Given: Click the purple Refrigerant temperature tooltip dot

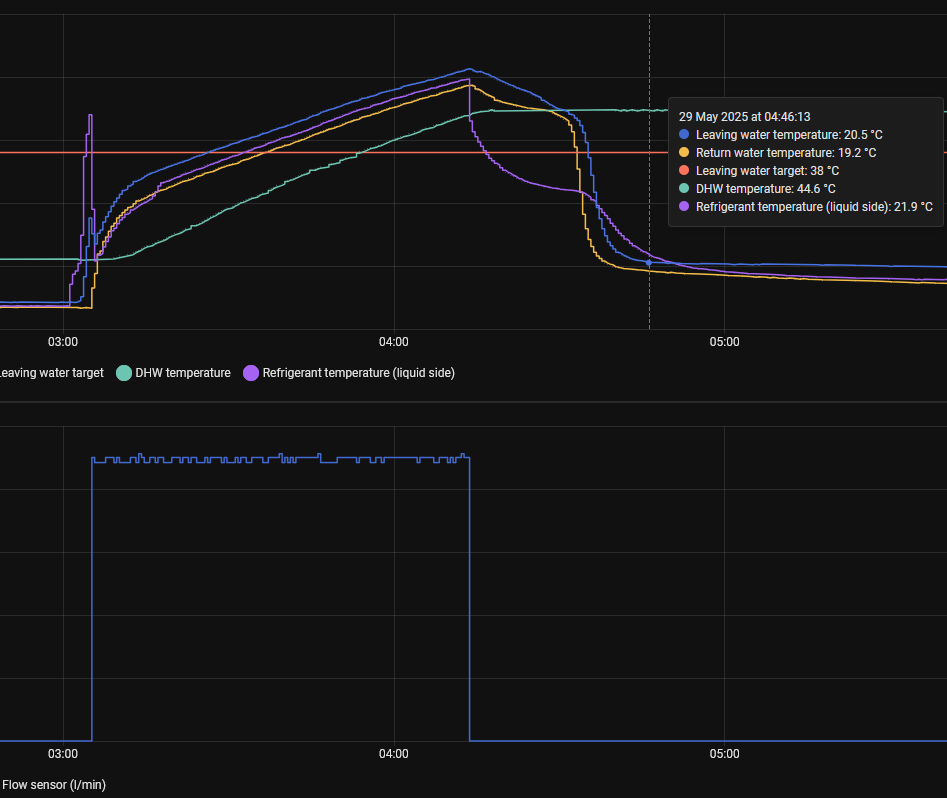Looking at the screenshot, I should (x=684, y=206).
